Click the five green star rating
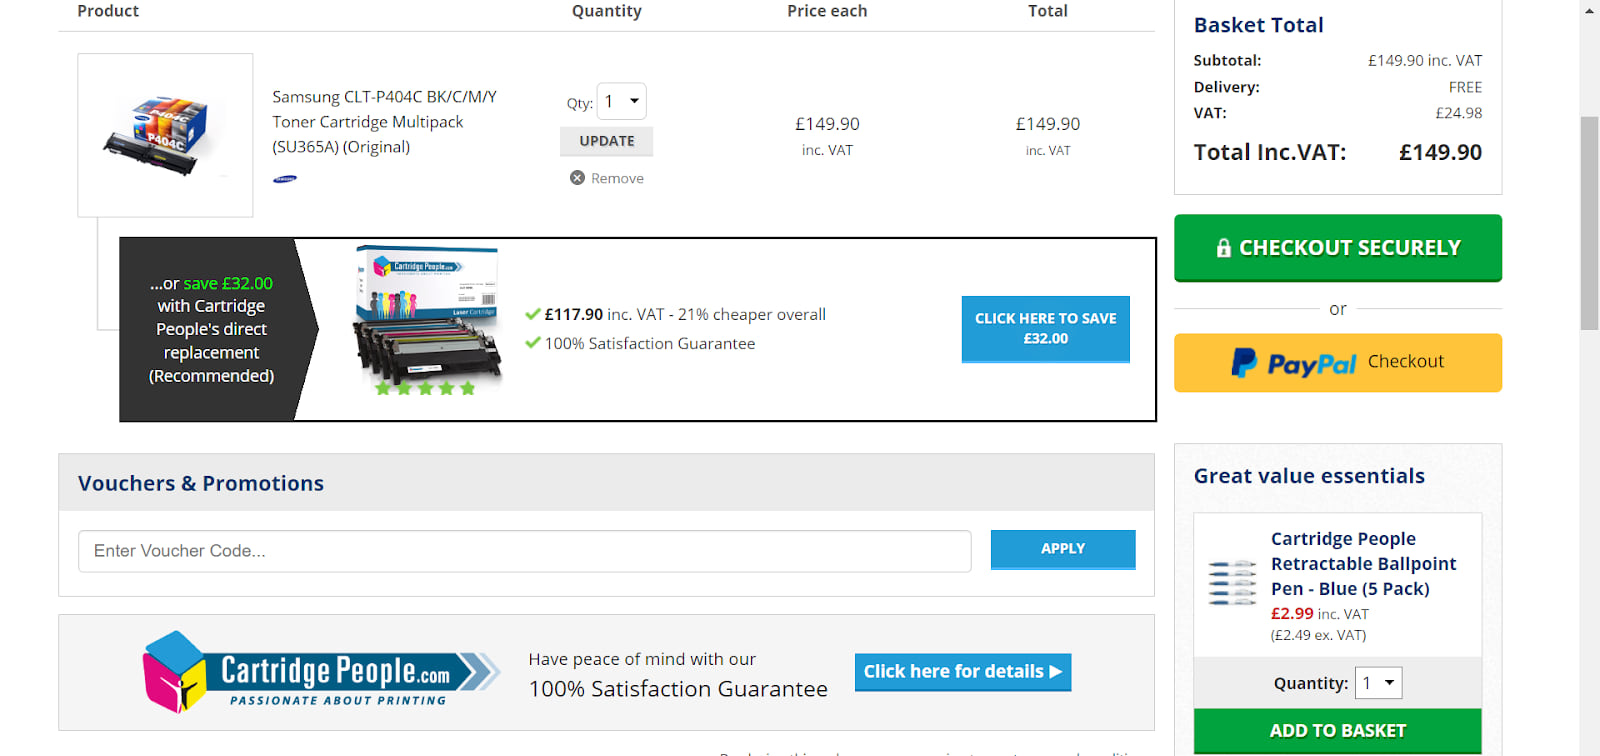Image resolution: width=1600 pixels, height=756 pixels. [425, 388]
